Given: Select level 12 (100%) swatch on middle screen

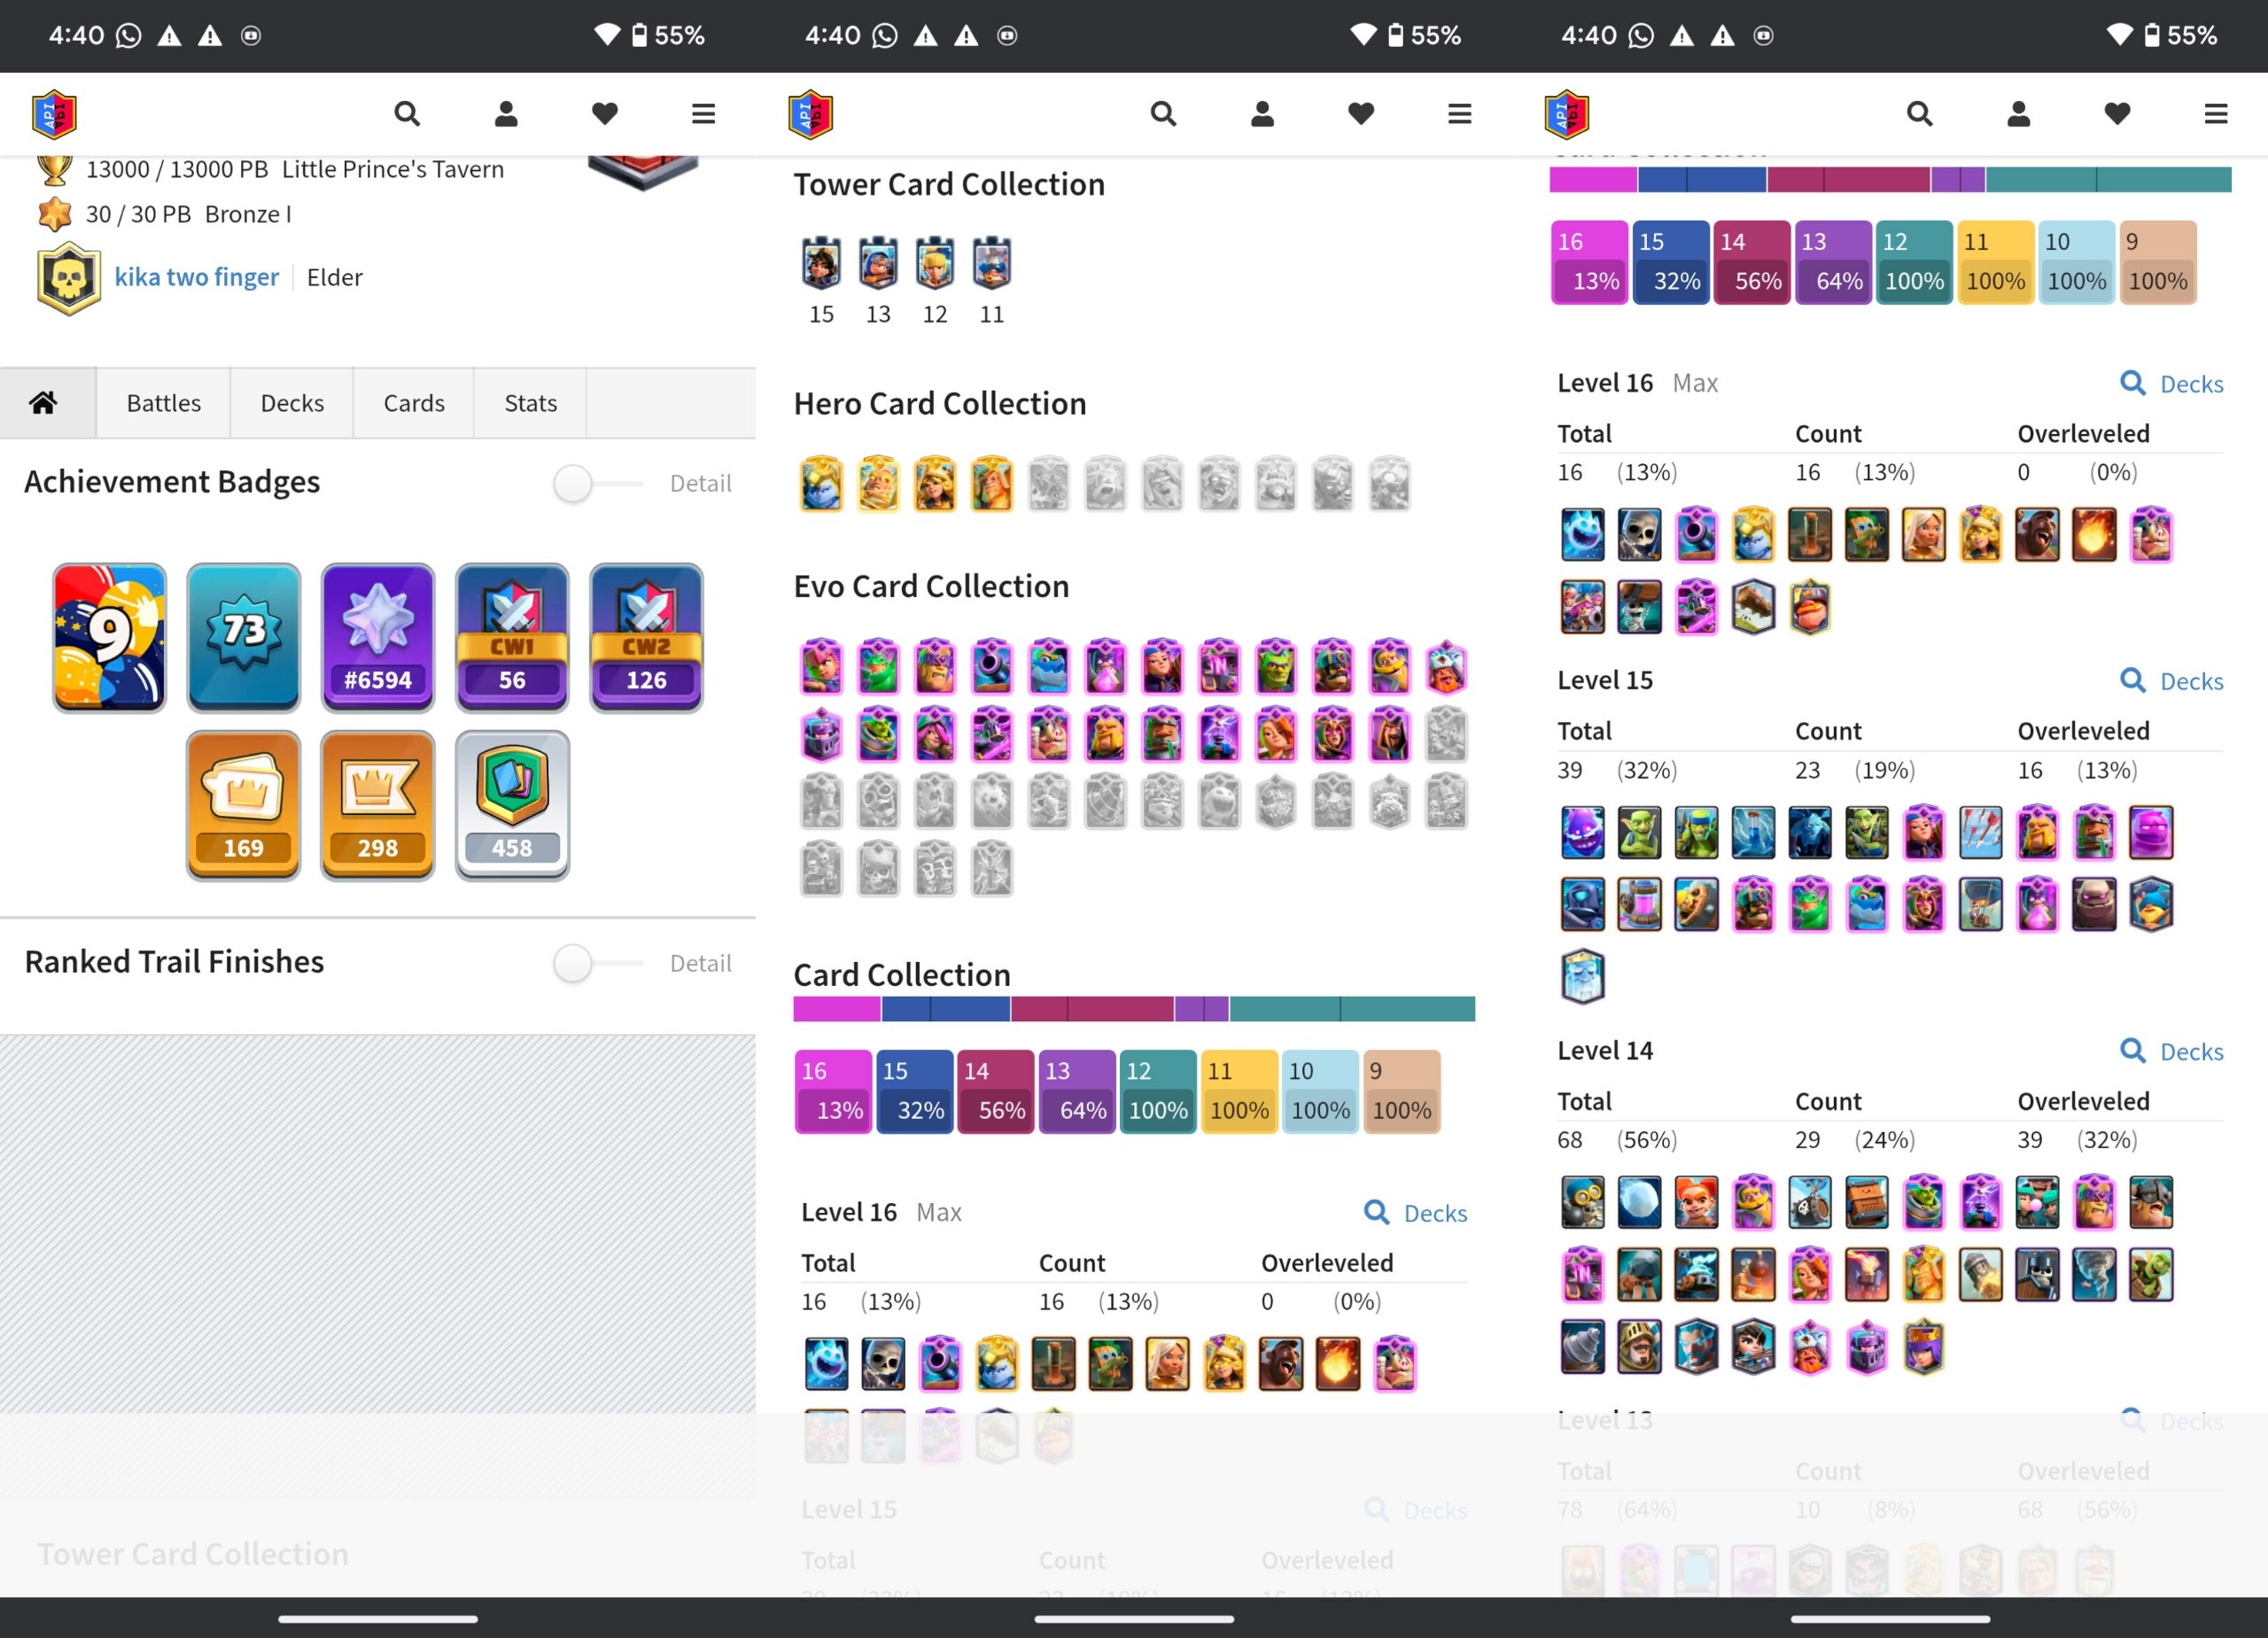Looking at the screenshot, I should click(1158, 1091).
